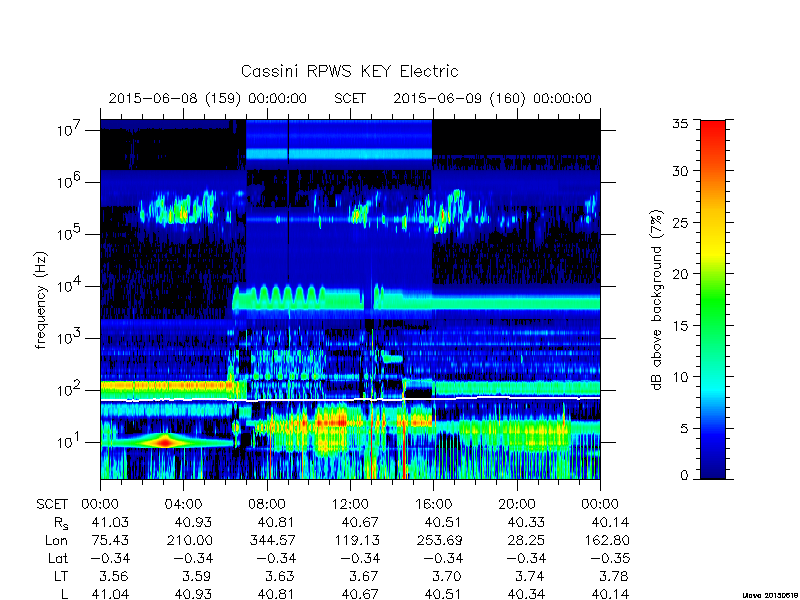This screenshot has width=800, height=600.
Task: Click the "16:00" time tick label
Action: [433, 504]
